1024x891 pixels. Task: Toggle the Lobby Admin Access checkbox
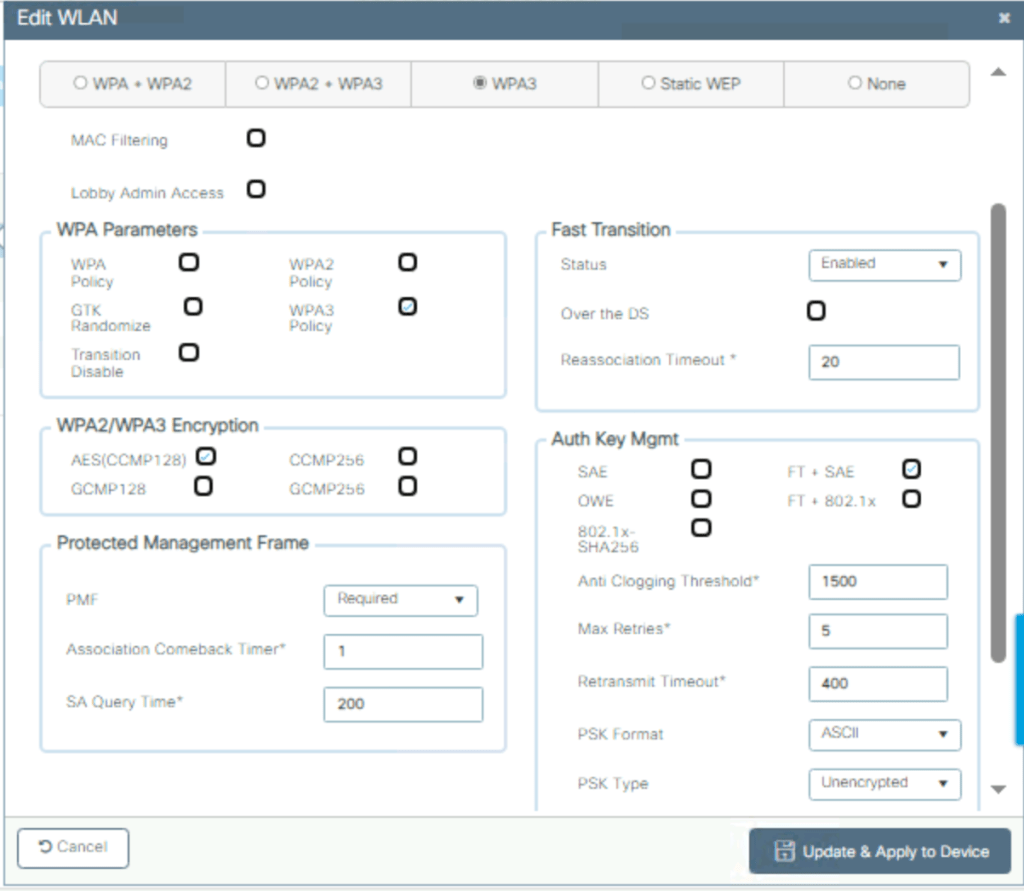(x=256, y=188)
